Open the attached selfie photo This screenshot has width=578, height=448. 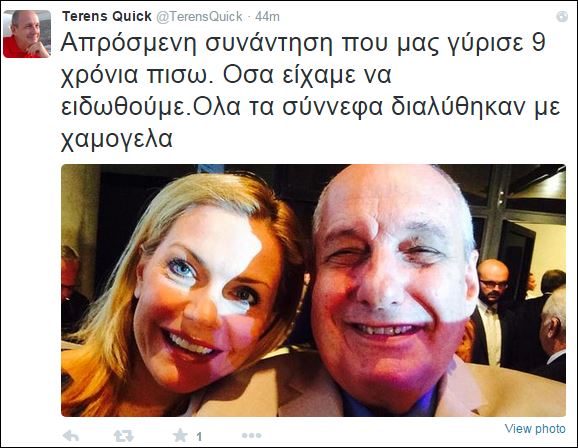click(x=313, y=291)
